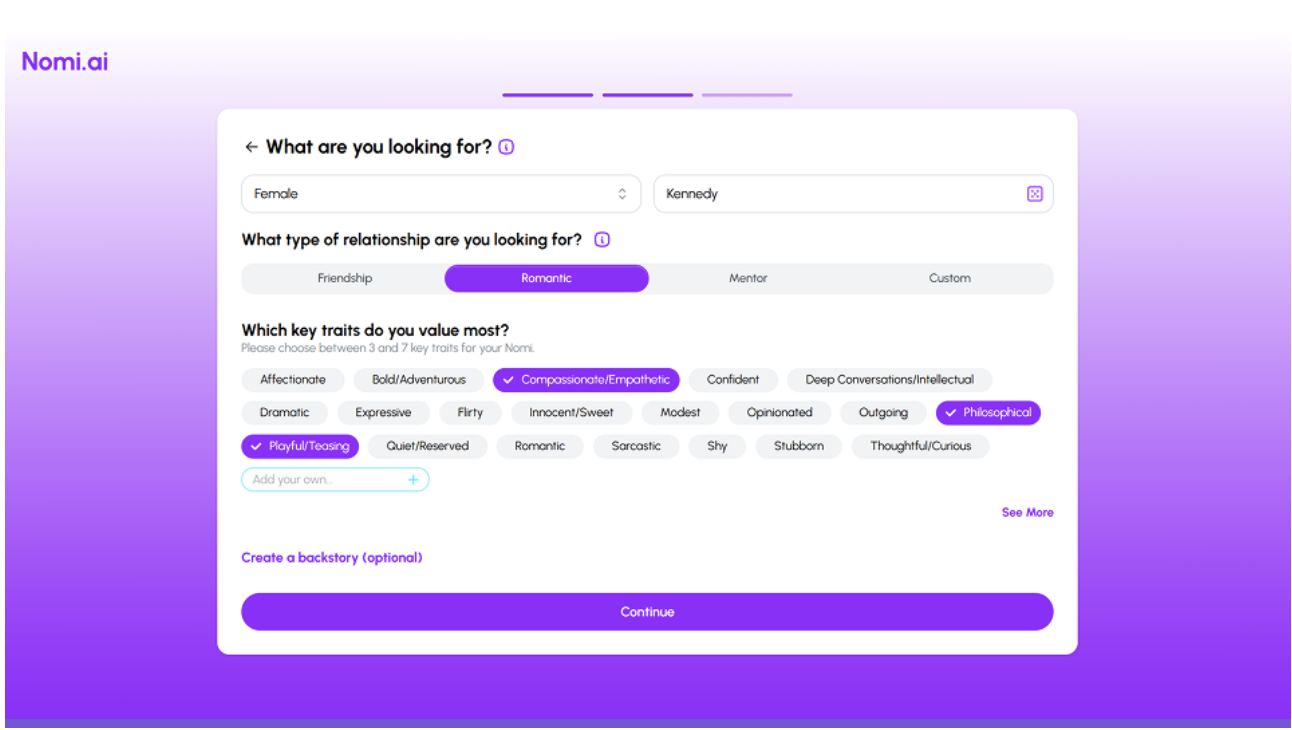Click info icon next to 'What are you looking for?'
Image resolution: width=1292 pixels, height=730 pixels.
click(x=506, y=147)
